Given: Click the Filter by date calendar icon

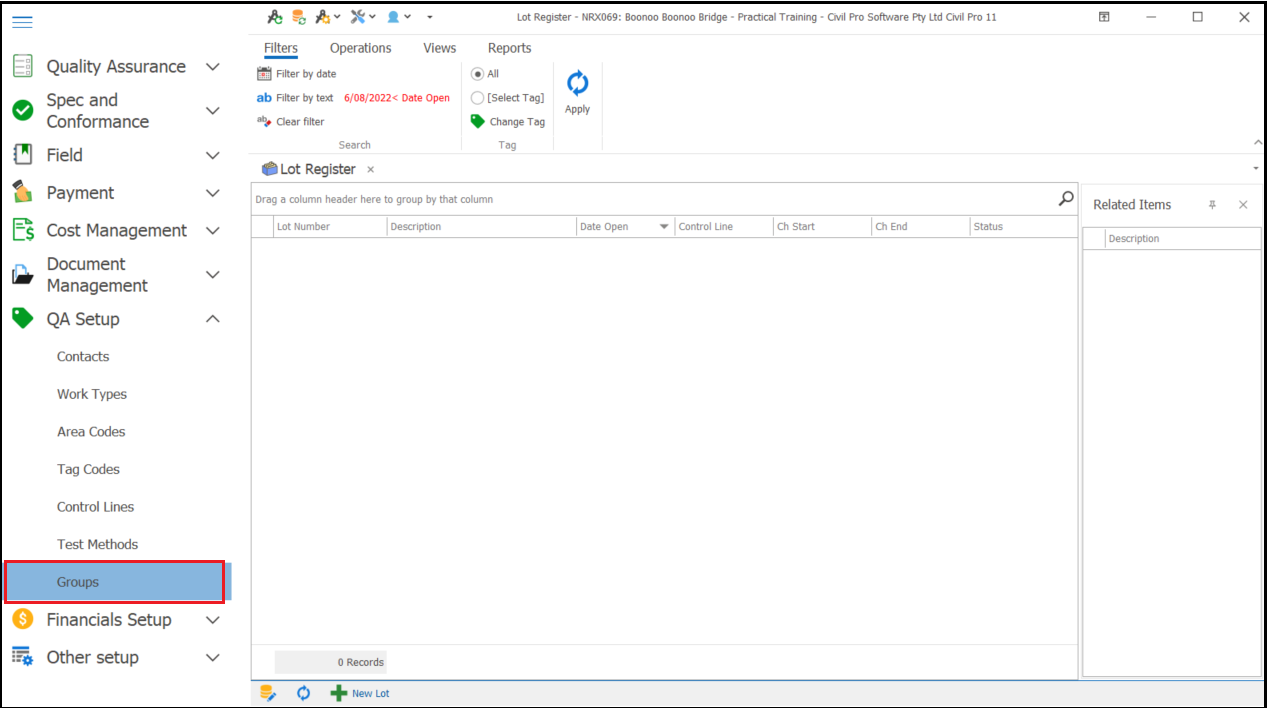Looking at the screenshot, I should coord(264,74).
